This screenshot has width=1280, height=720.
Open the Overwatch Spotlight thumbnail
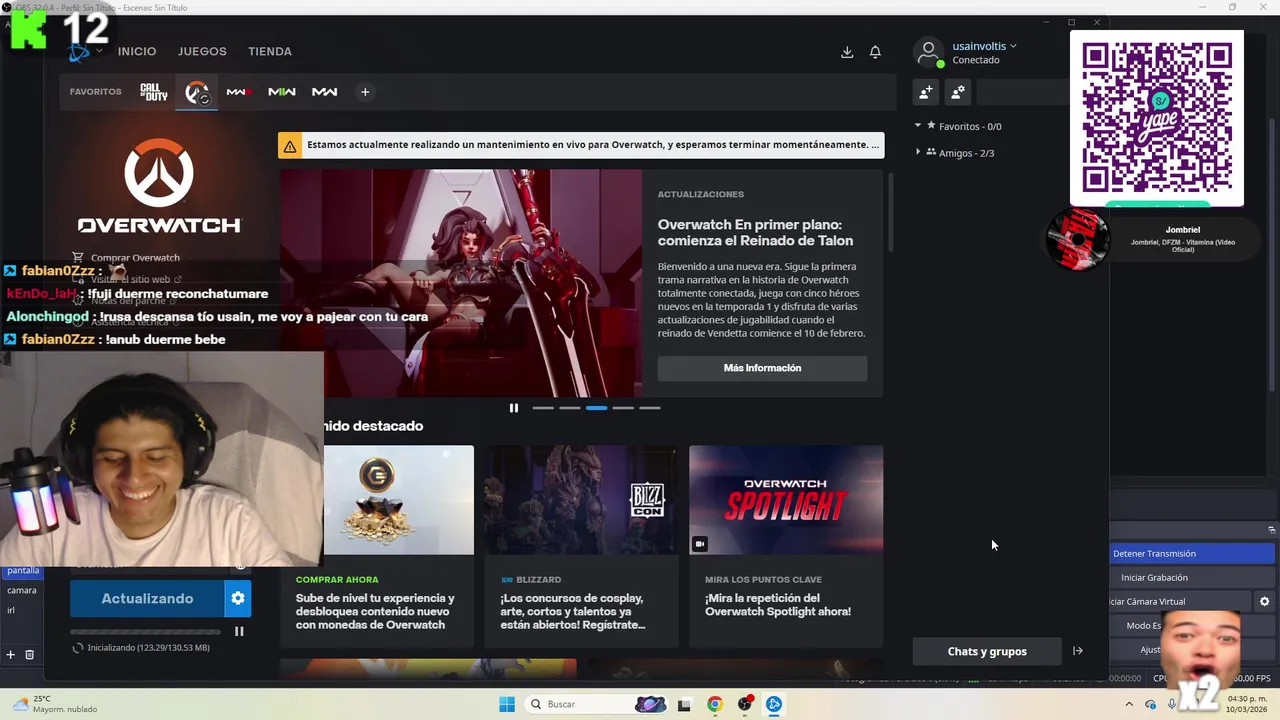click(x=786, y=500)
